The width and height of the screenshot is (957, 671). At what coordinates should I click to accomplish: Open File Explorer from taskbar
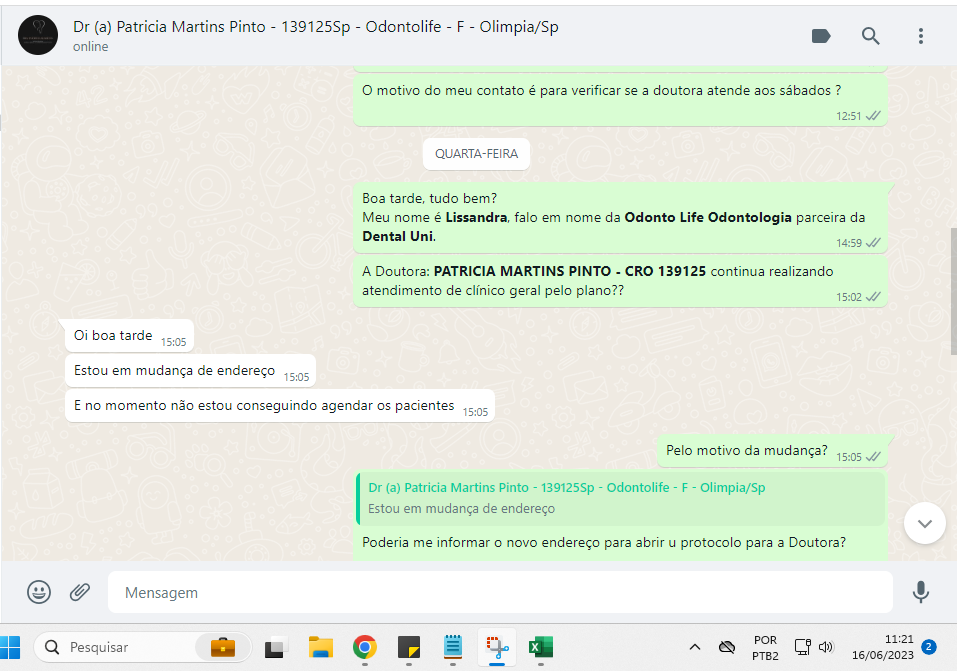click(320, 647)
